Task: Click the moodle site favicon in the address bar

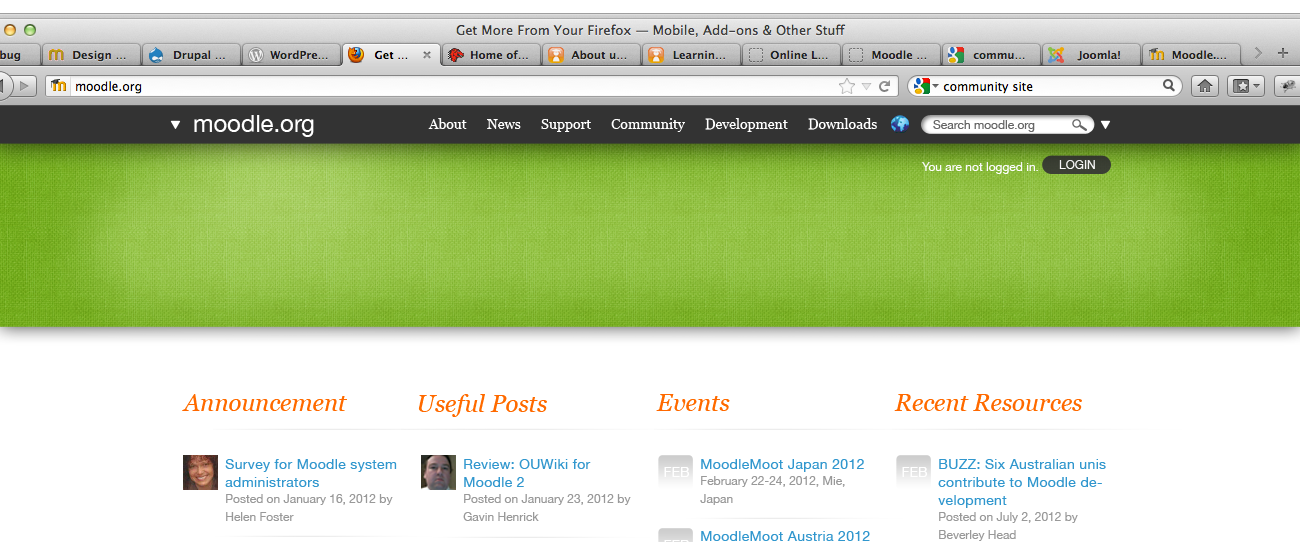Action: (x=59, y=86)
